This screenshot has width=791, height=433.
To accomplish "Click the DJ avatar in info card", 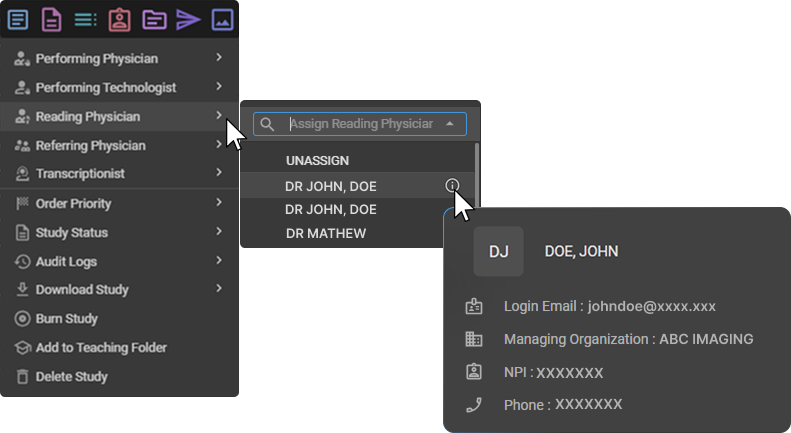I will click(x=498, y=251).
